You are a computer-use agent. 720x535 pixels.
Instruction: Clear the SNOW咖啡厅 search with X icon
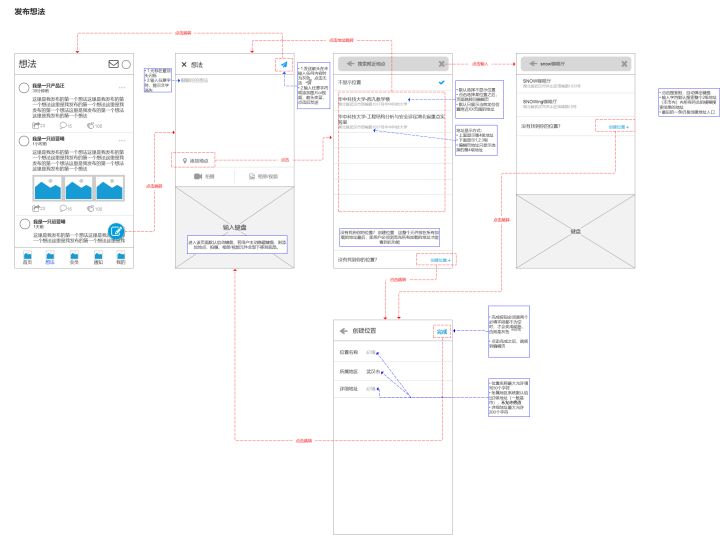(624, 64)
